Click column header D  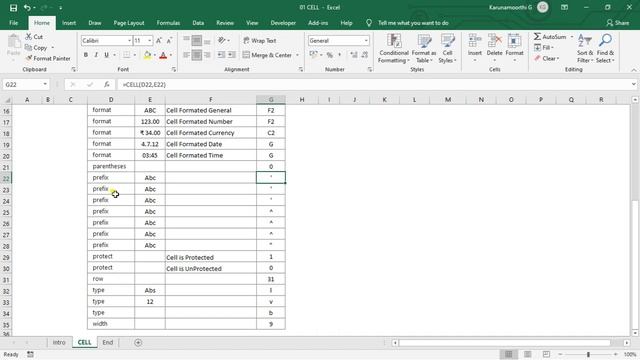111,100
